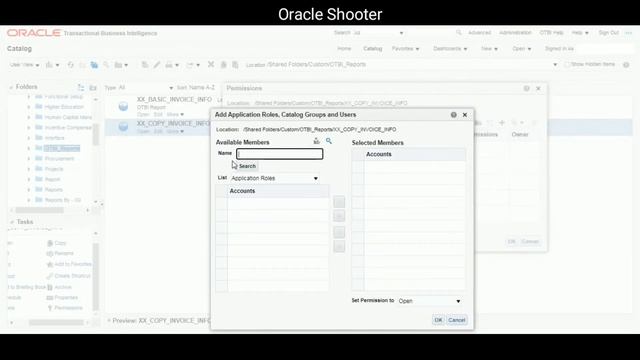Click the third shuttle remove button
The height and width of the screenshot is (360, 640).
(339, 232)
